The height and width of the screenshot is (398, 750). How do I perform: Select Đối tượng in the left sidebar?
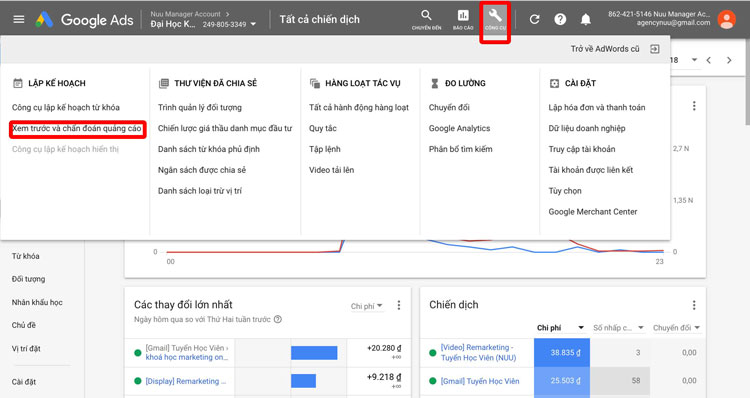pos(29,279)
